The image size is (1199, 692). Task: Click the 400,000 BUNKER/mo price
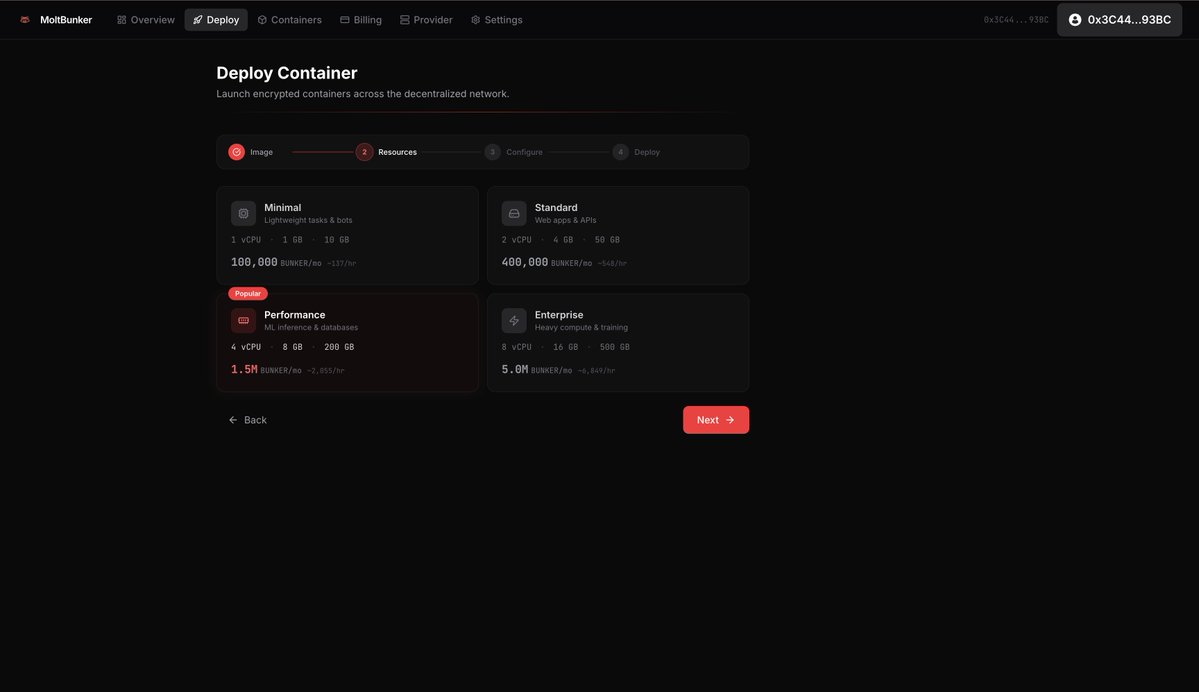tap(547, 262)
